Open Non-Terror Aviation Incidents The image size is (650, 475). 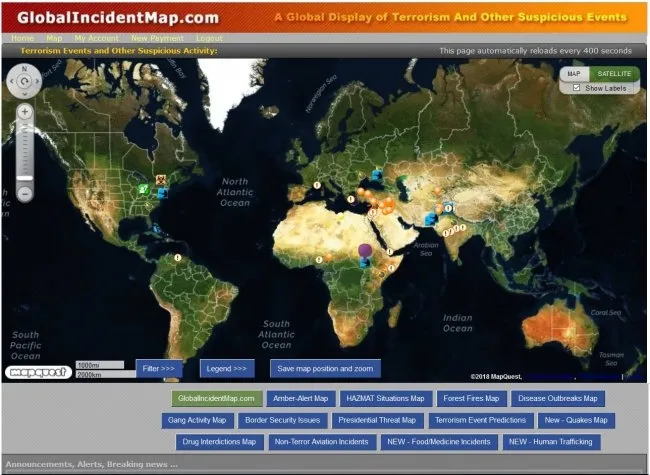point(322,442)
